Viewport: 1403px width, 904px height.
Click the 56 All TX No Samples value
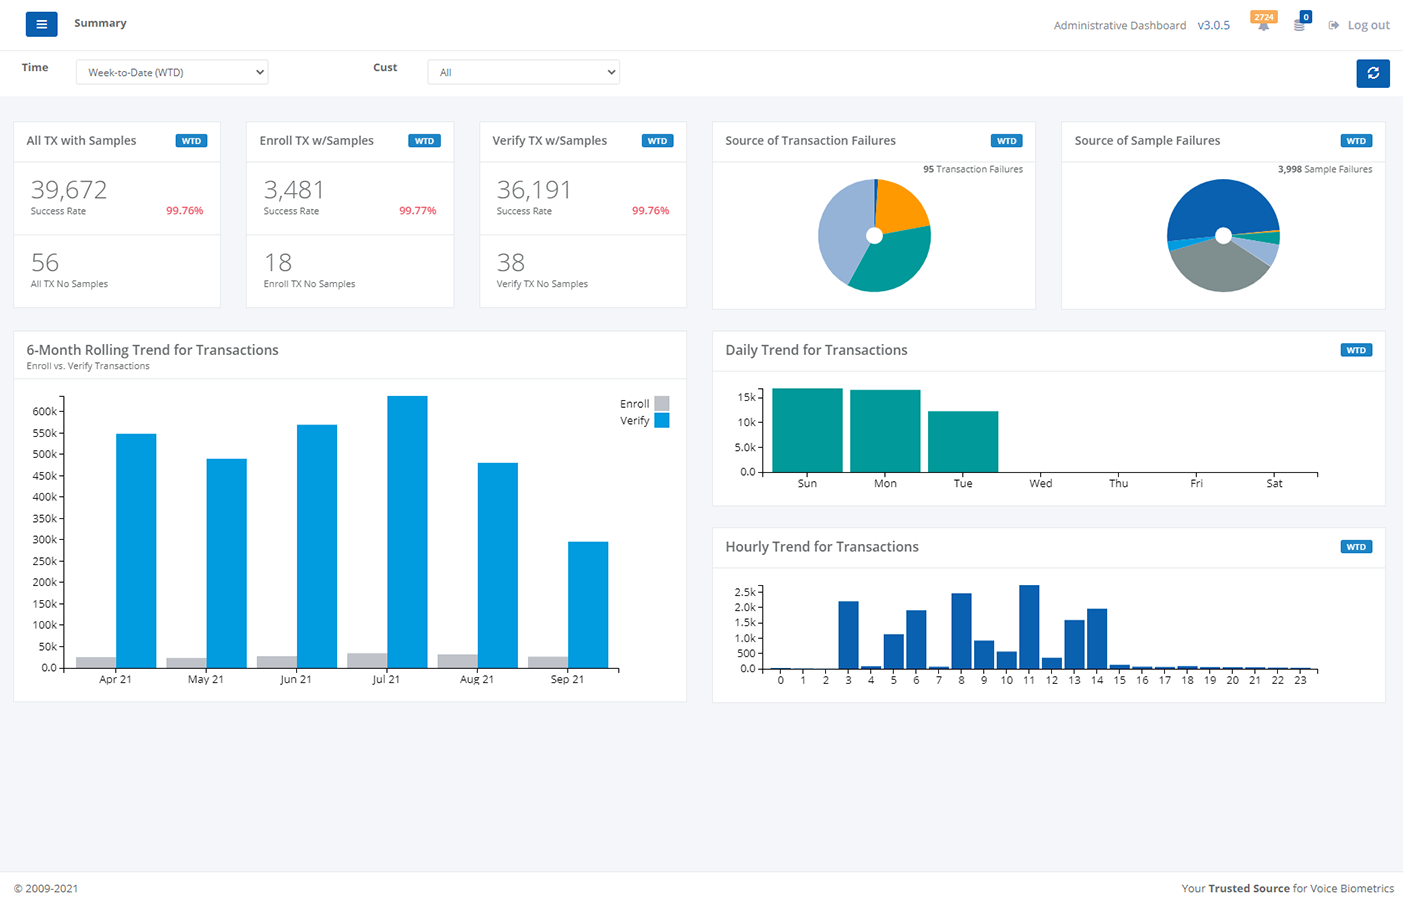[45, 262]
